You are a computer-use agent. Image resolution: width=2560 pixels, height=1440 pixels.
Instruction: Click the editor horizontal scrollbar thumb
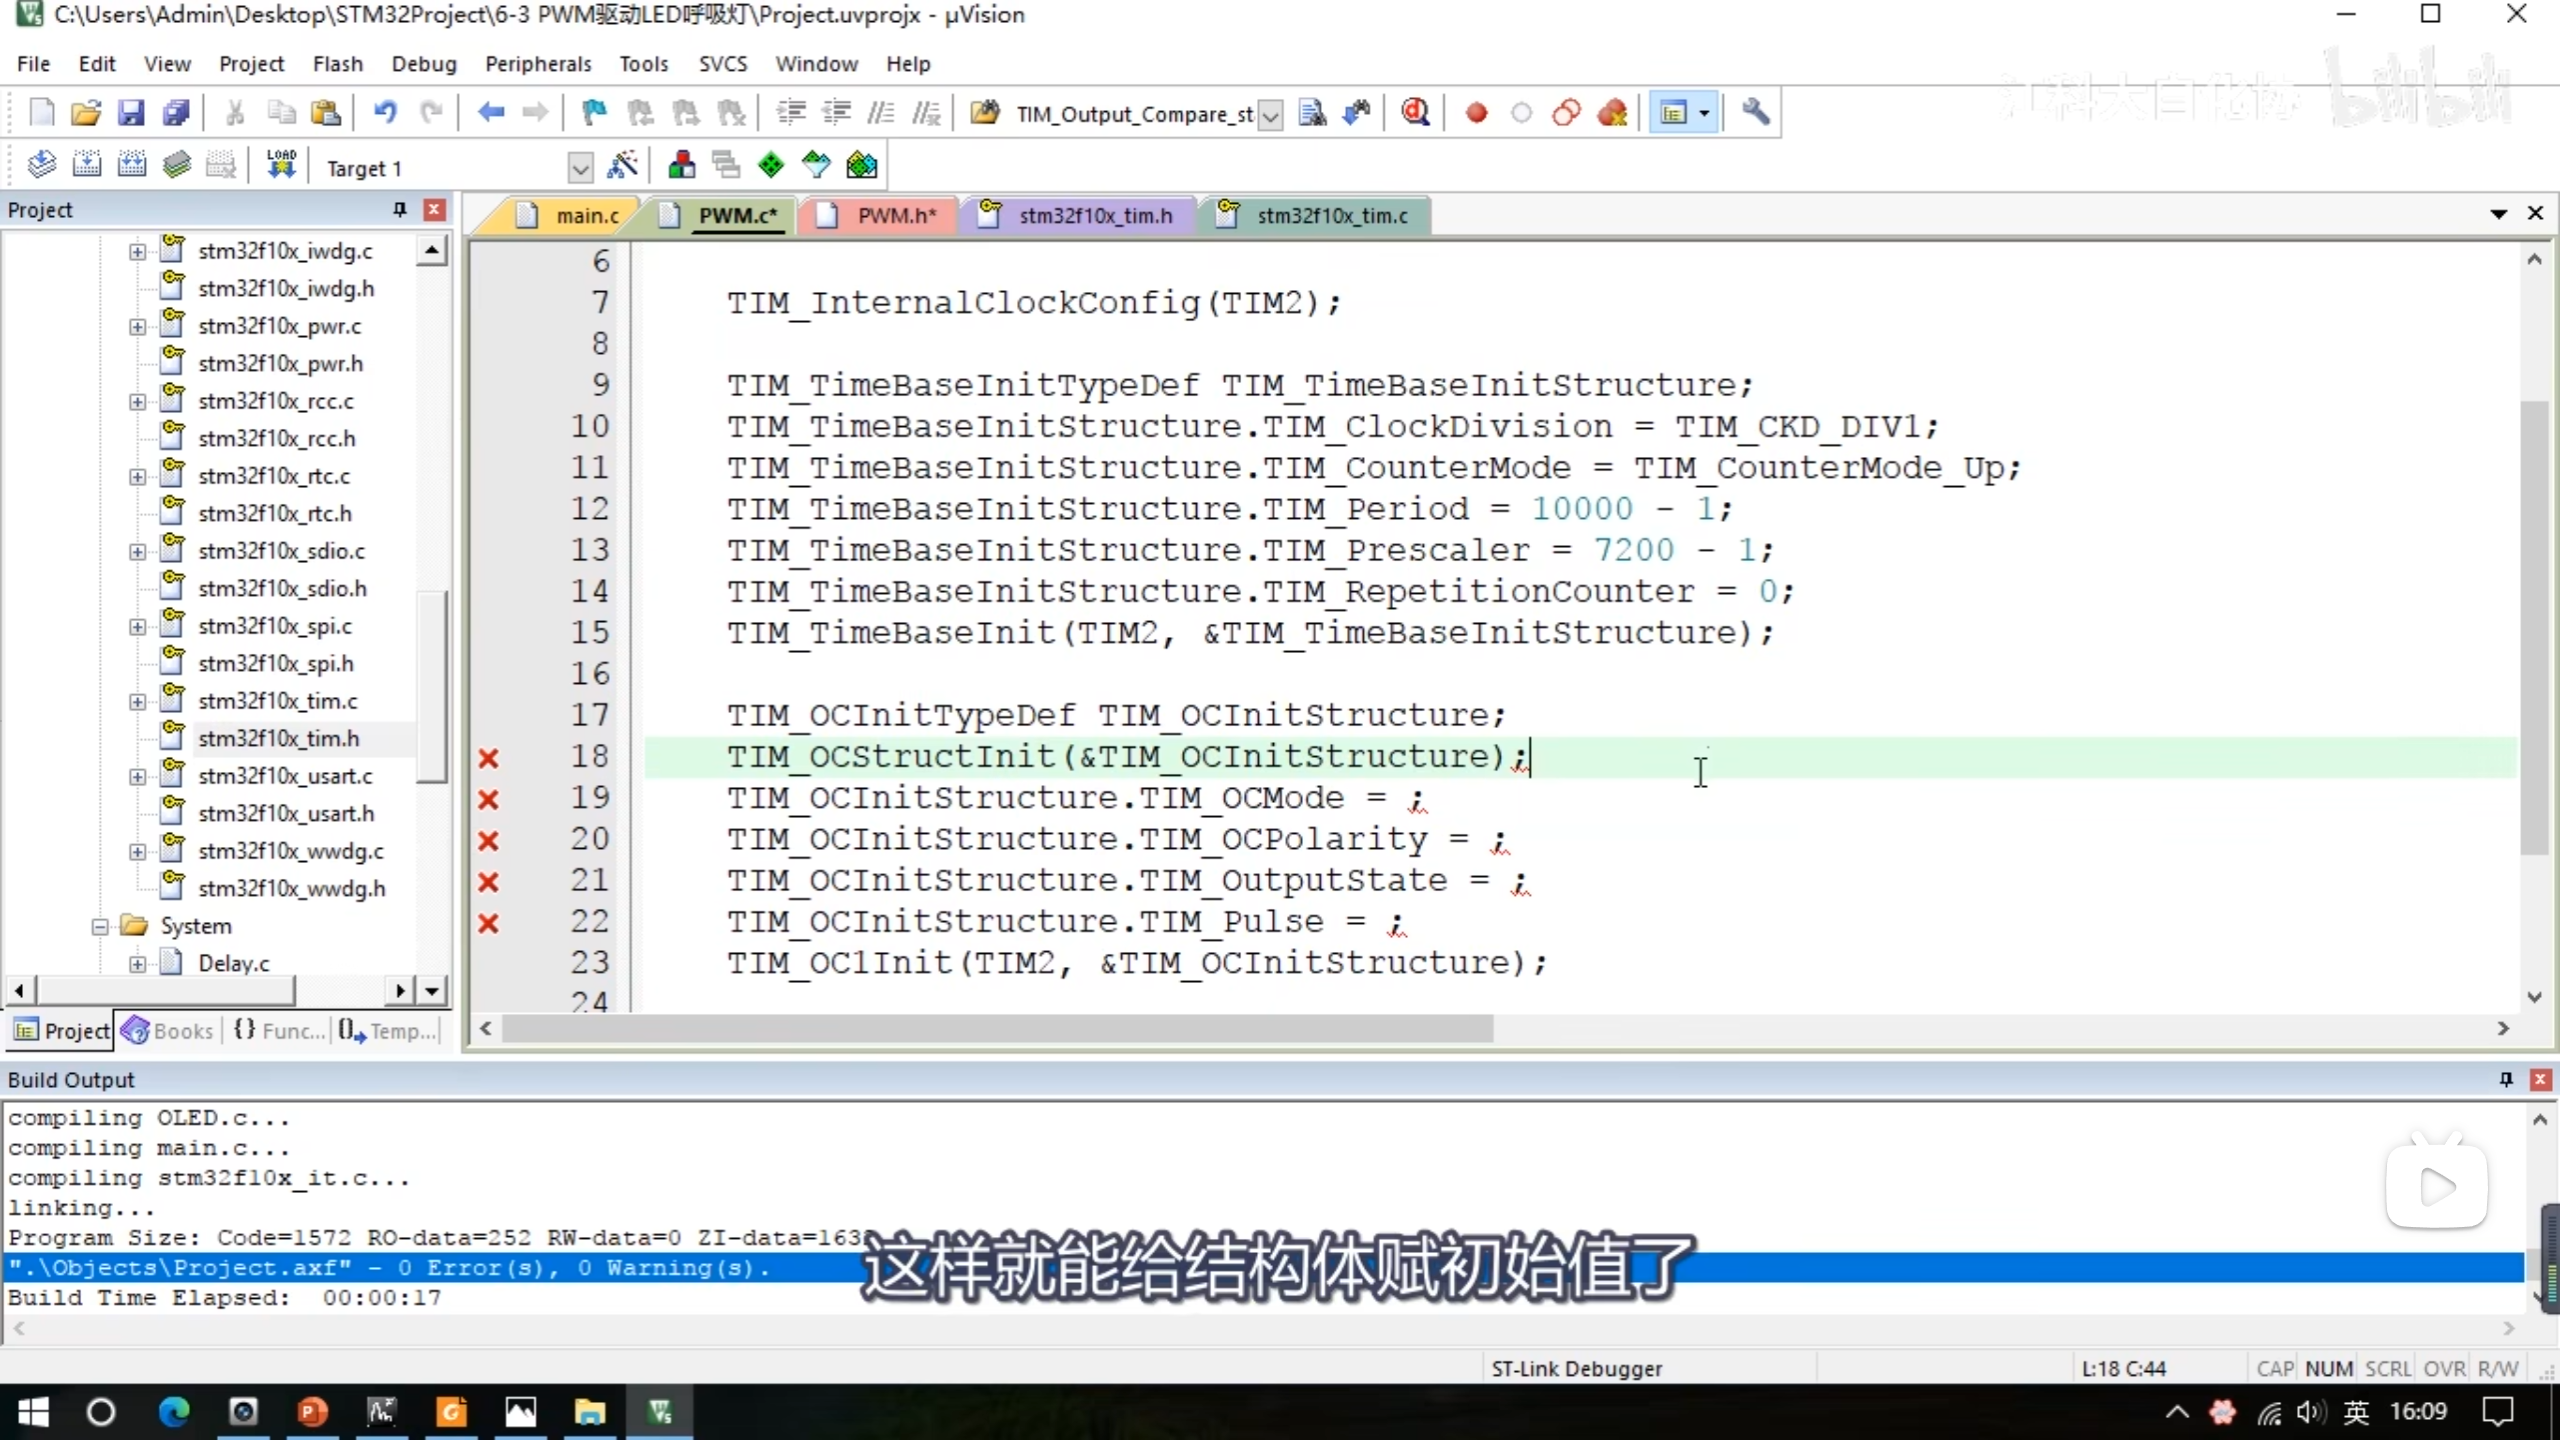[997, 1028]
